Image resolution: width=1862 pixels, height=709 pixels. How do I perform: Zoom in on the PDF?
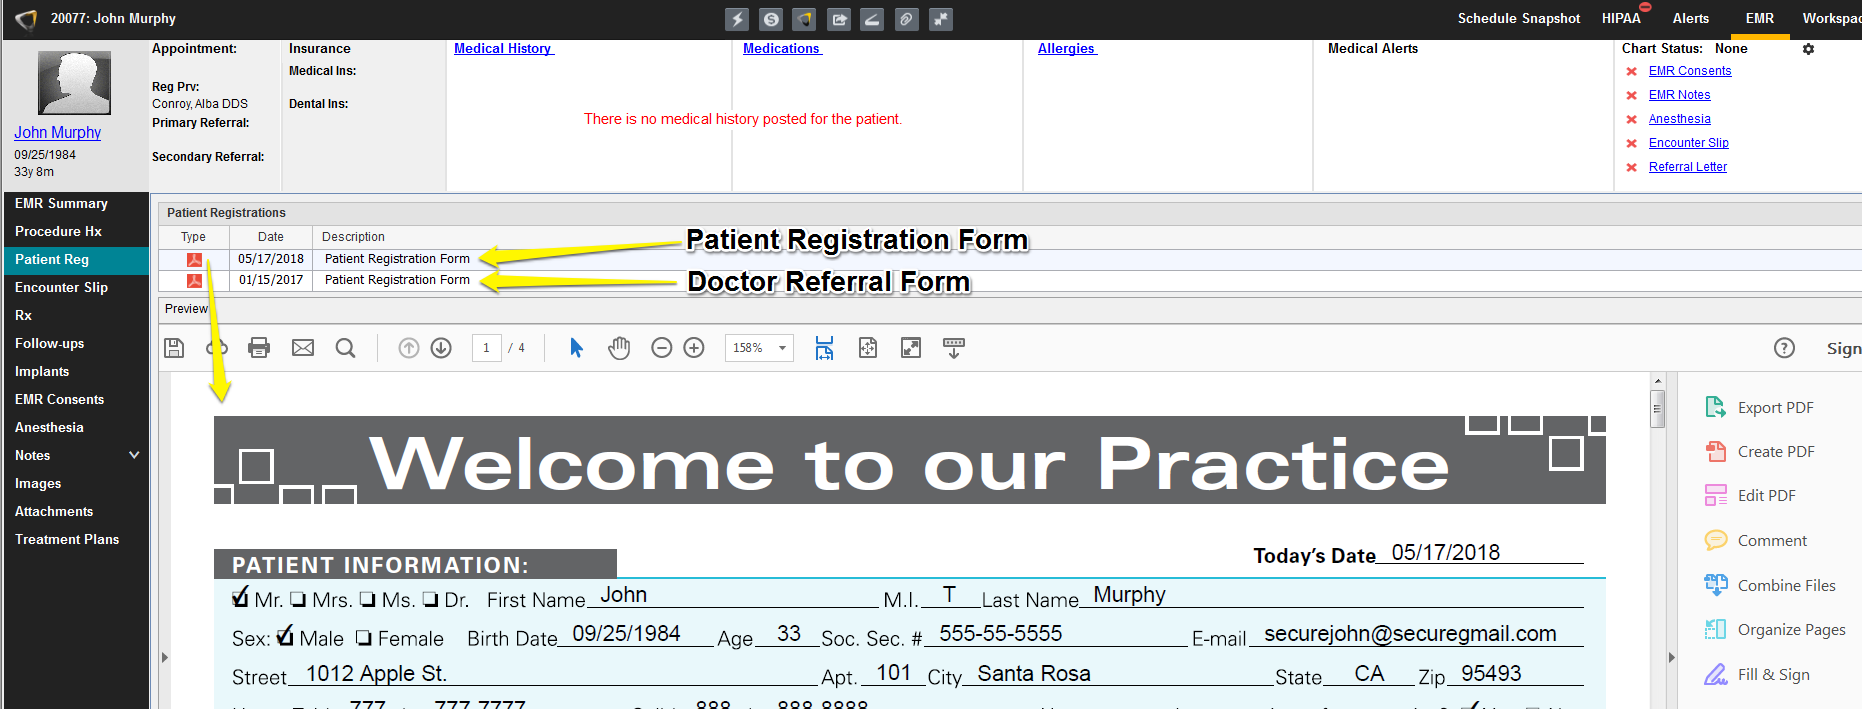[x=694, y=348]
